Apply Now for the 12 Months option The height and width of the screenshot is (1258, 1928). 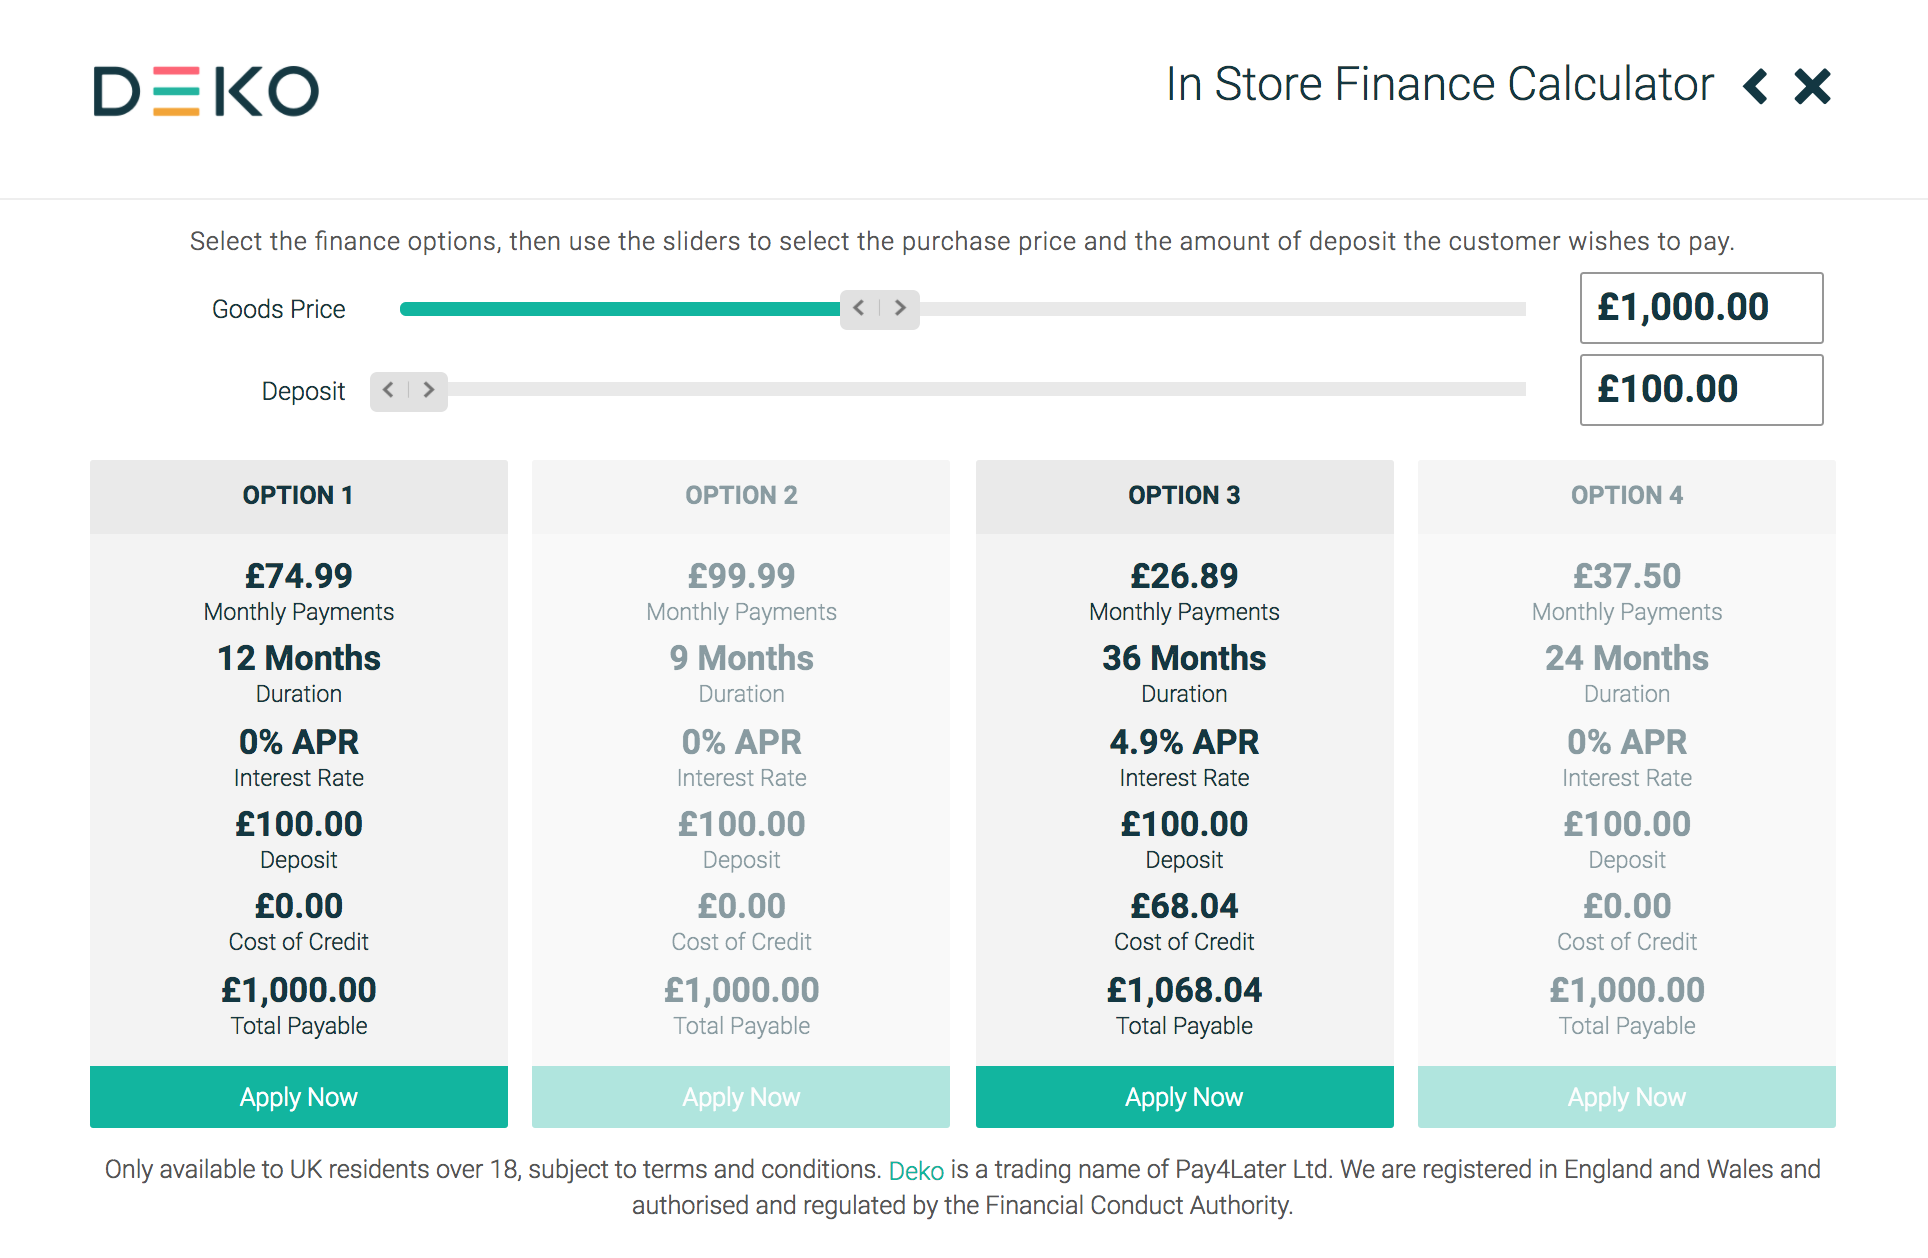[x=298, y=1097]
